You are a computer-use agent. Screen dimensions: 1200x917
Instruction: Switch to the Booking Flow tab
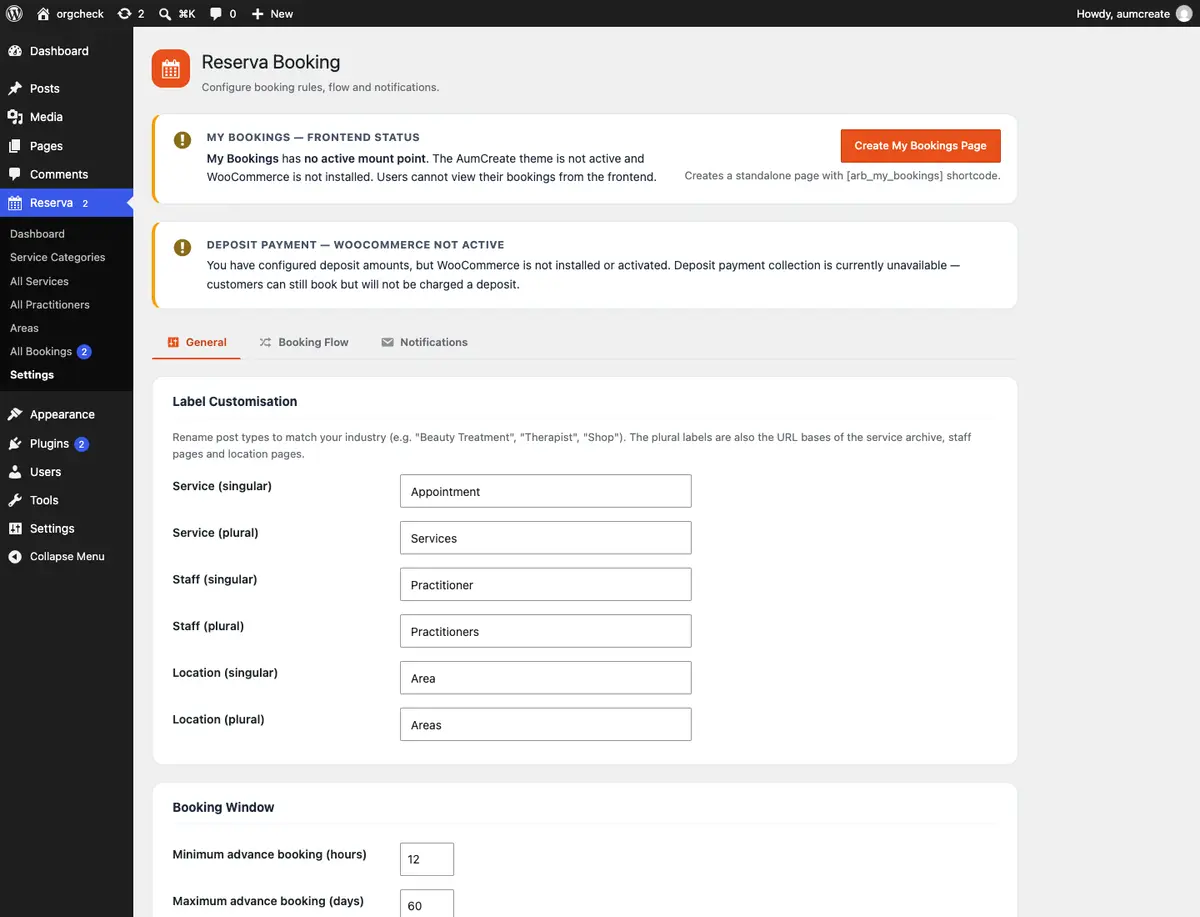(x=304, y=342)
